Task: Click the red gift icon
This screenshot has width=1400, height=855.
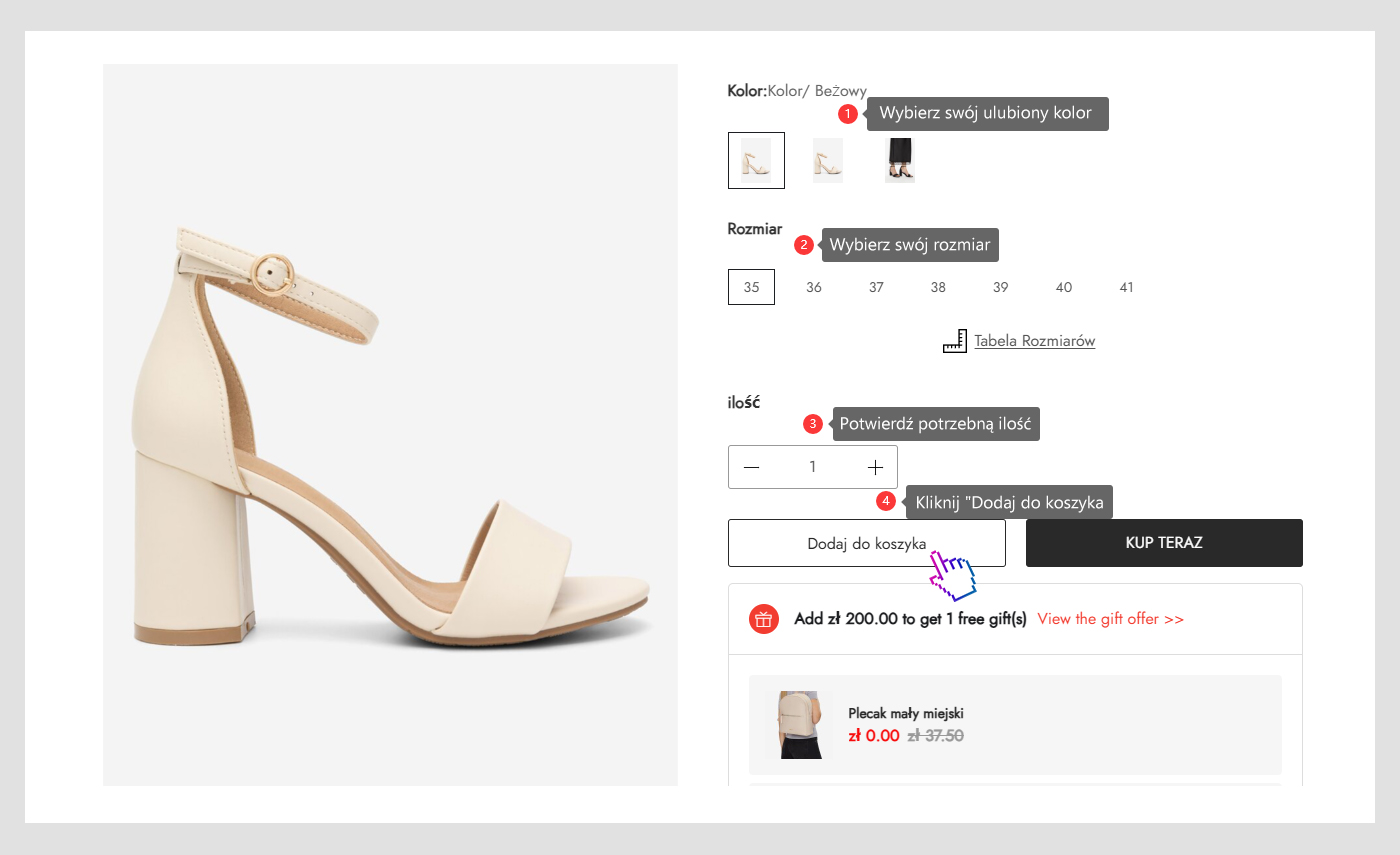Action: click(x=764, y=619)
